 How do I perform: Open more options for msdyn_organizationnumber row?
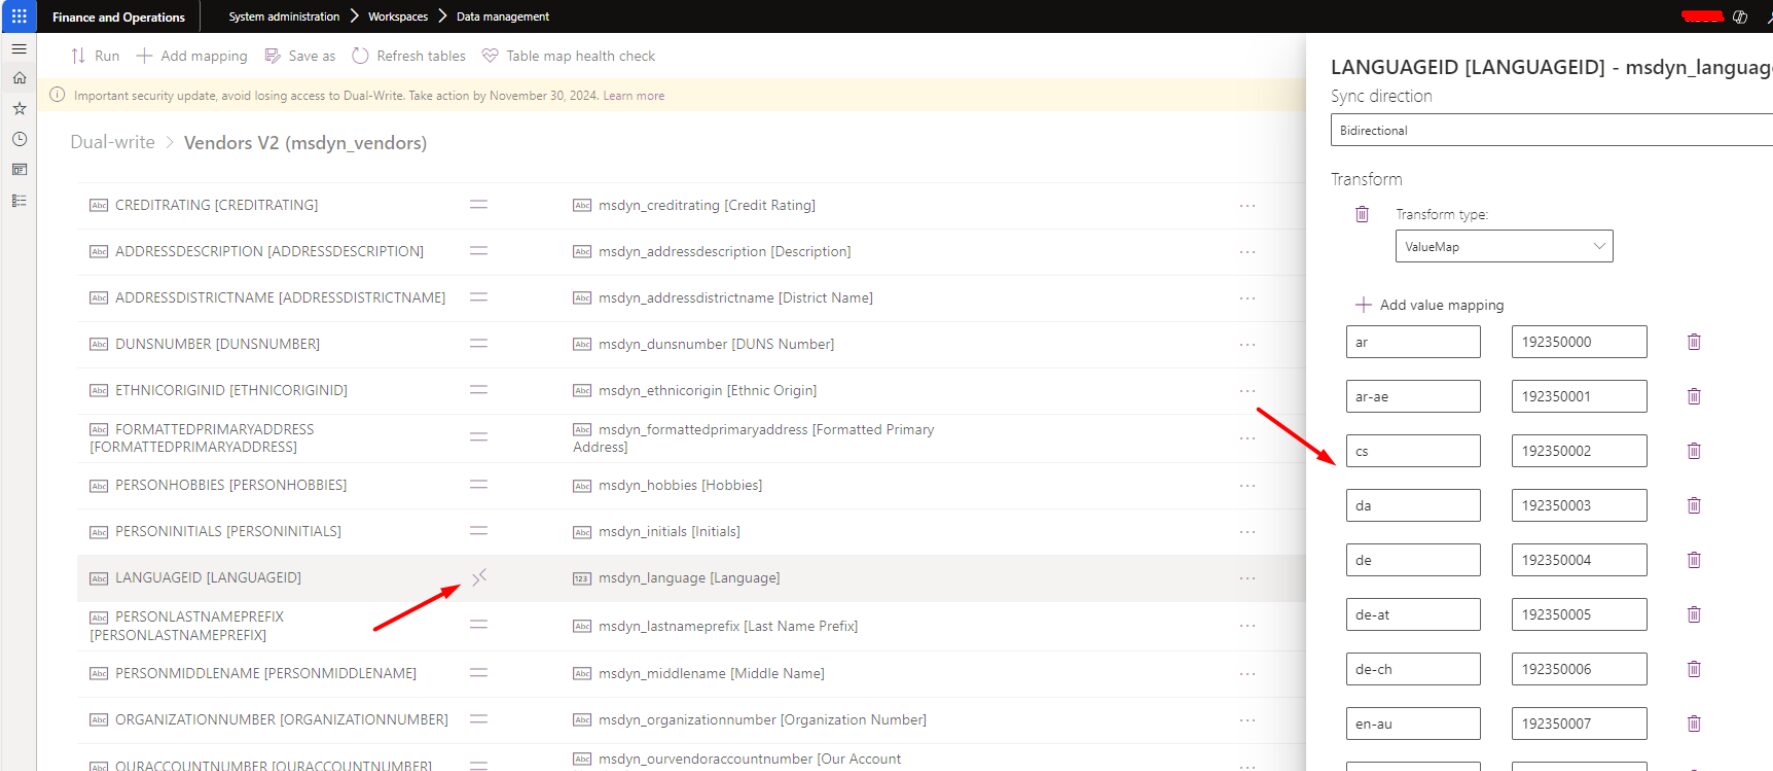coord(1247,720)
